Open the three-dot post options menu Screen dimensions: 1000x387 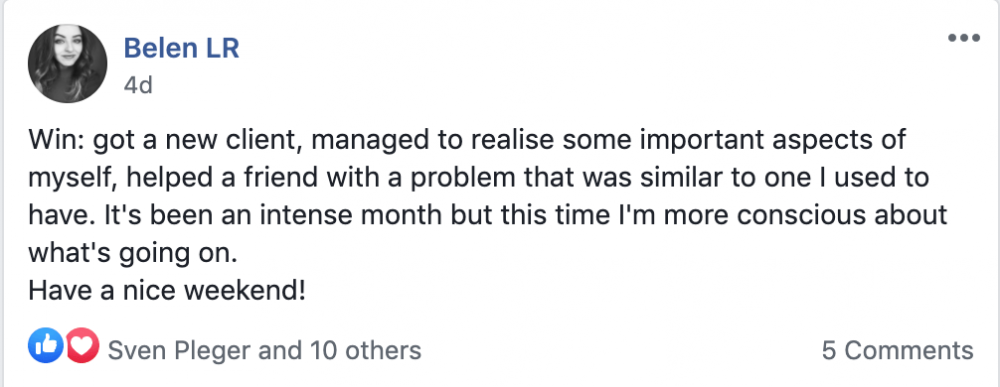[x=963, y=38]
